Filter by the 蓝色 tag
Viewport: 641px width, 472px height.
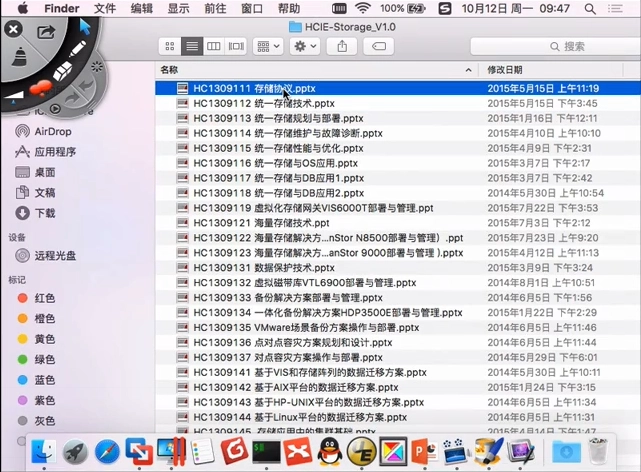(36, 380)
